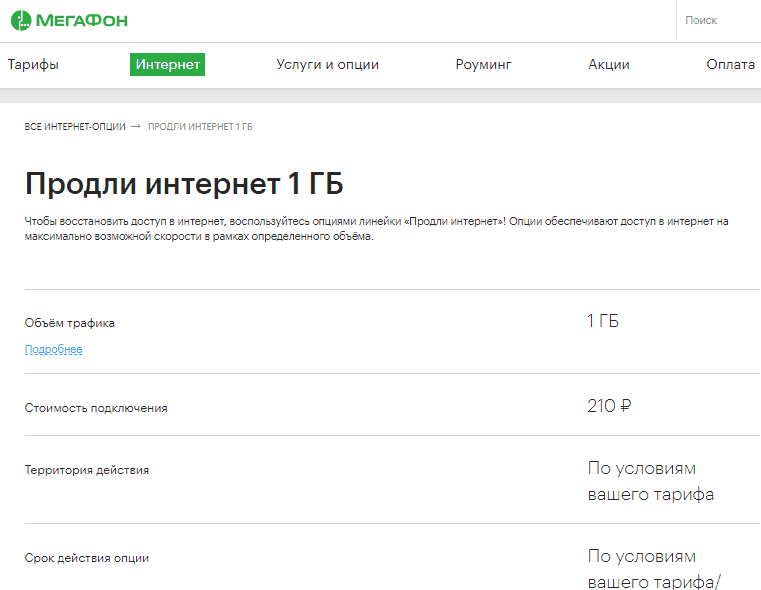Click the 210 ₽ connection price value
This screenshot has height=590, width=761.
609,406
